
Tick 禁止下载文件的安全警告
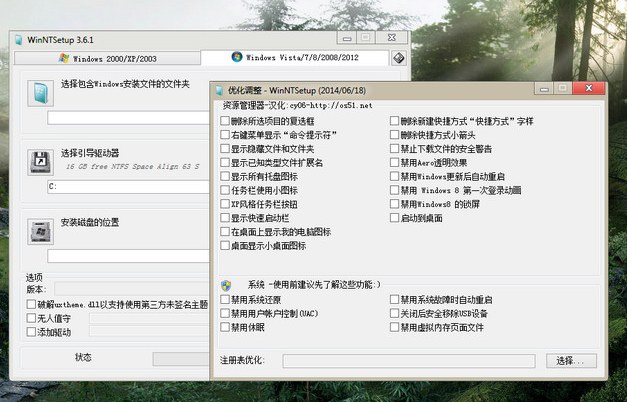coord(394,149)
